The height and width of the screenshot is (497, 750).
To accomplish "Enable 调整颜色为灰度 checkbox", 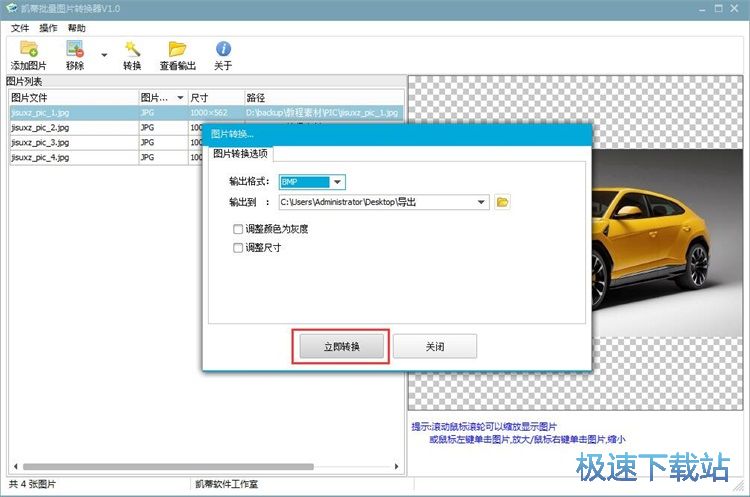I will pos(238,229).
